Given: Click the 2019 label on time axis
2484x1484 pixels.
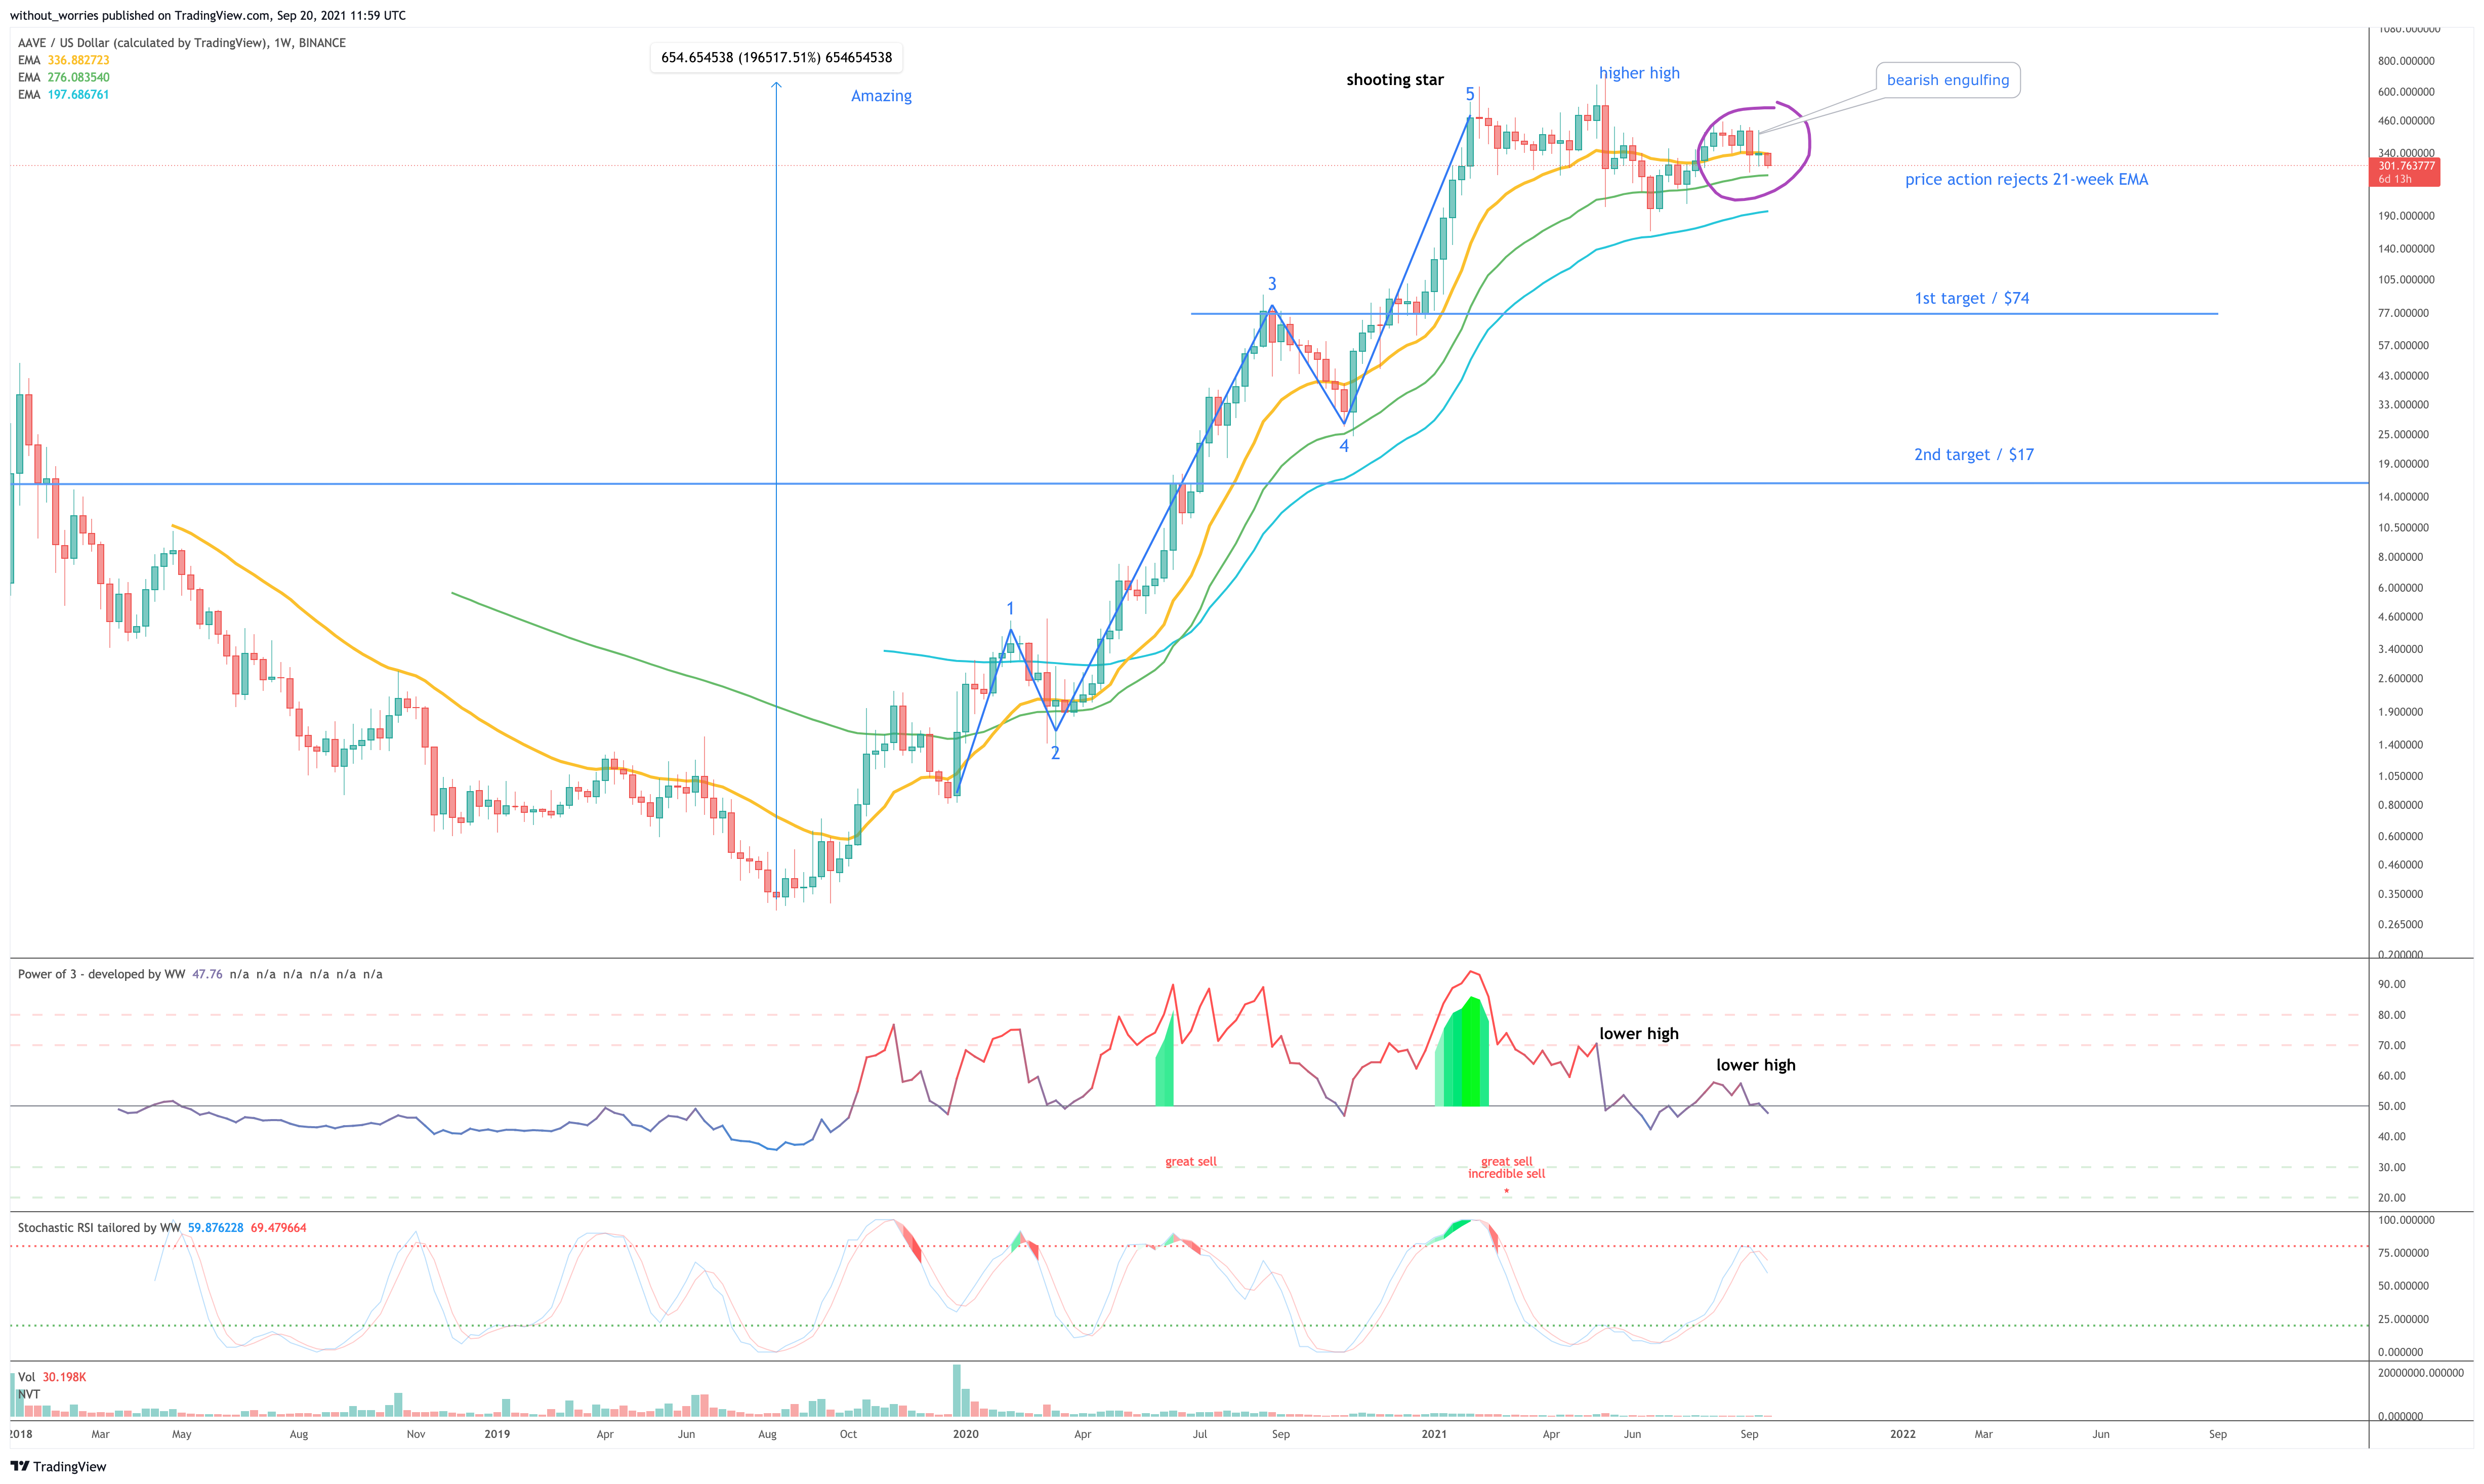Looking at the screenshot, I should [x=497, y=1434].
